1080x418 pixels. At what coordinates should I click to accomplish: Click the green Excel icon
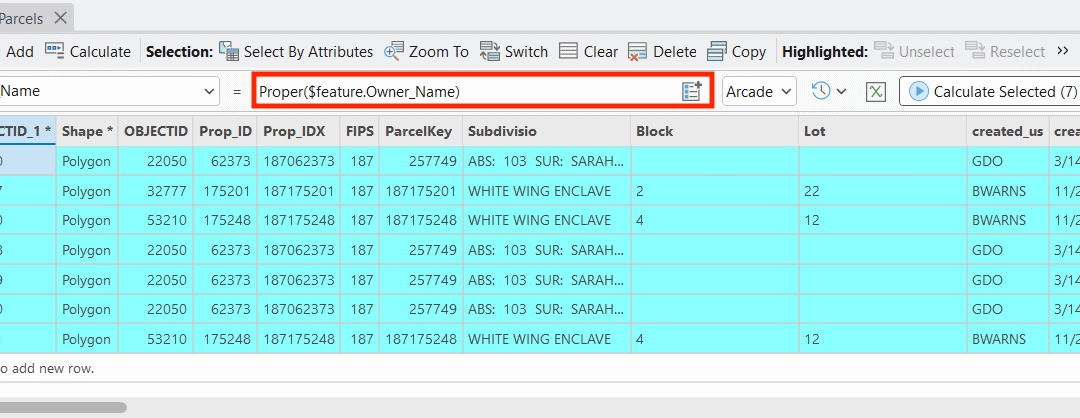[x=875, y=91]
